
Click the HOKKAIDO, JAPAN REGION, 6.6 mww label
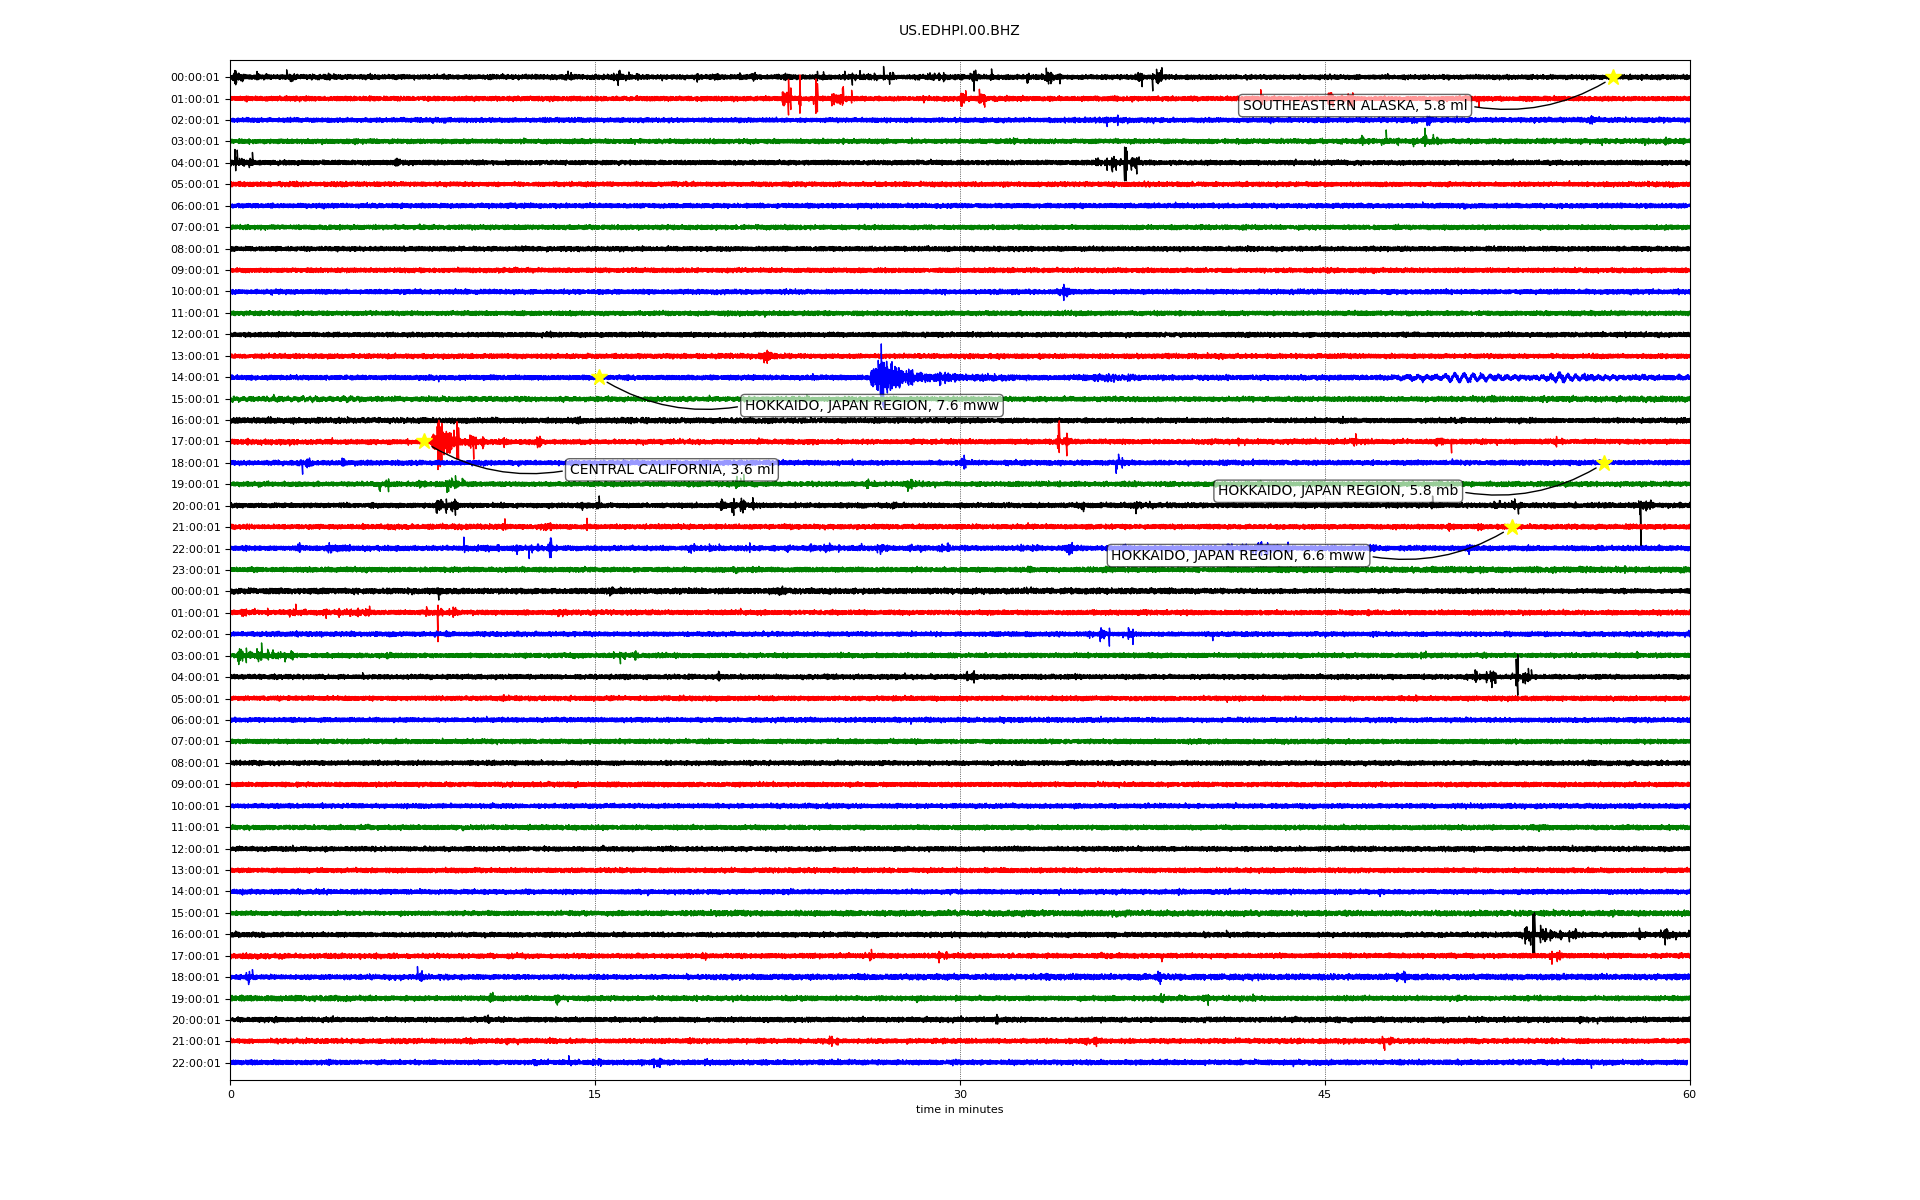(x=1238, y=556)
